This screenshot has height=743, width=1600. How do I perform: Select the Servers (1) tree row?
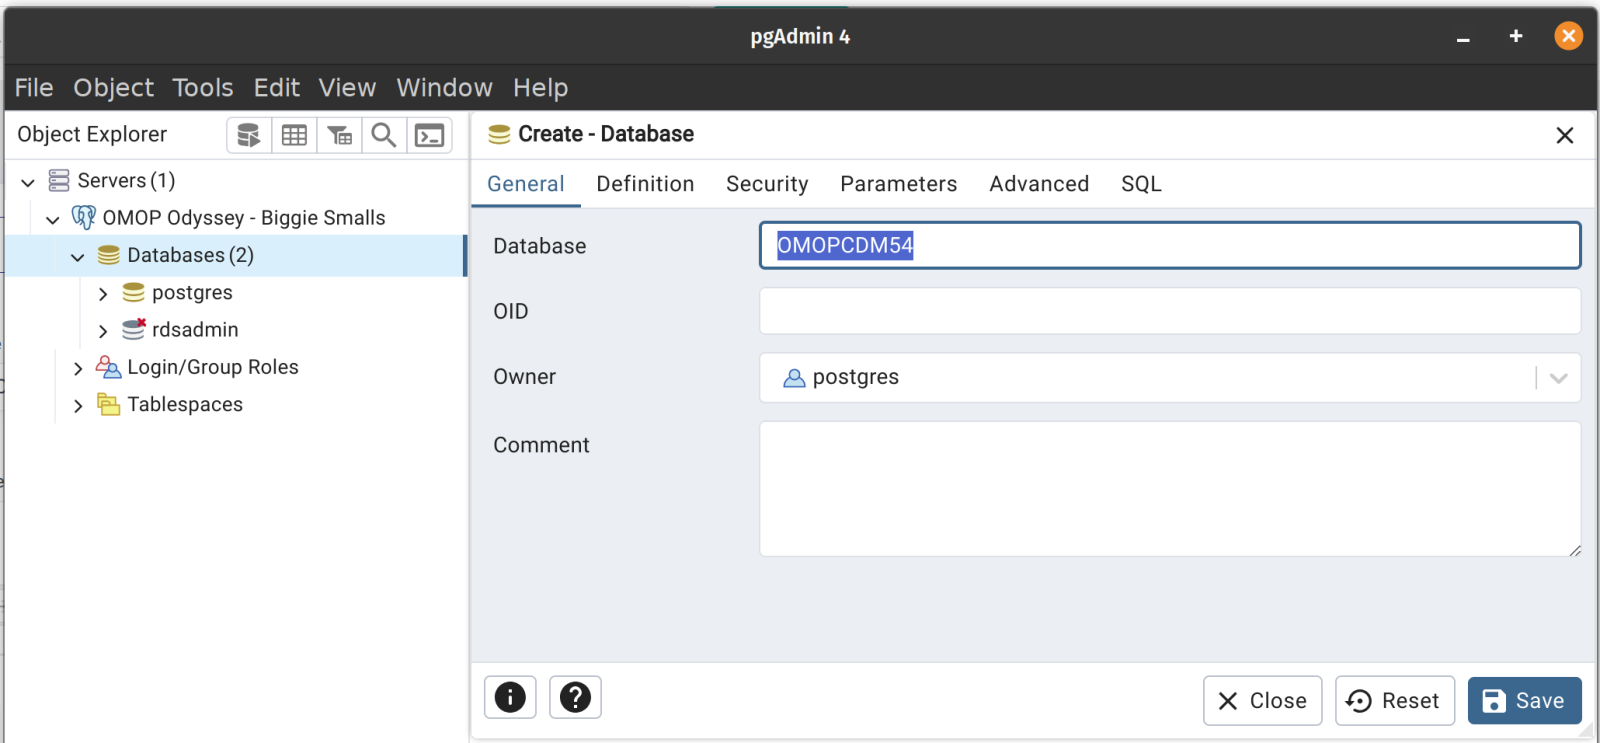236,181
